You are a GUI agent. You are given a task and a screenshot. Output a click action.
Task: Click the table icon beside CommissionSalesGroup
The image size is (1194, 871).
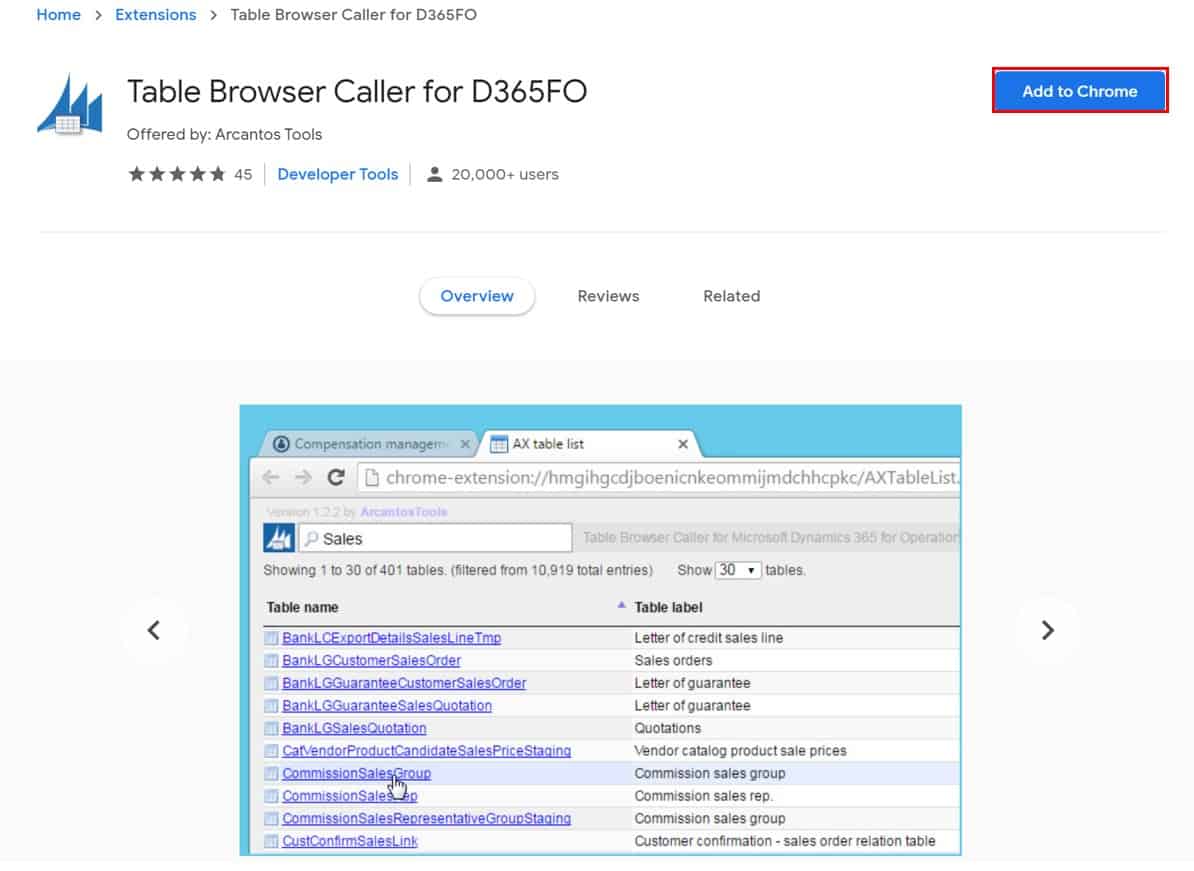point(271,773)
